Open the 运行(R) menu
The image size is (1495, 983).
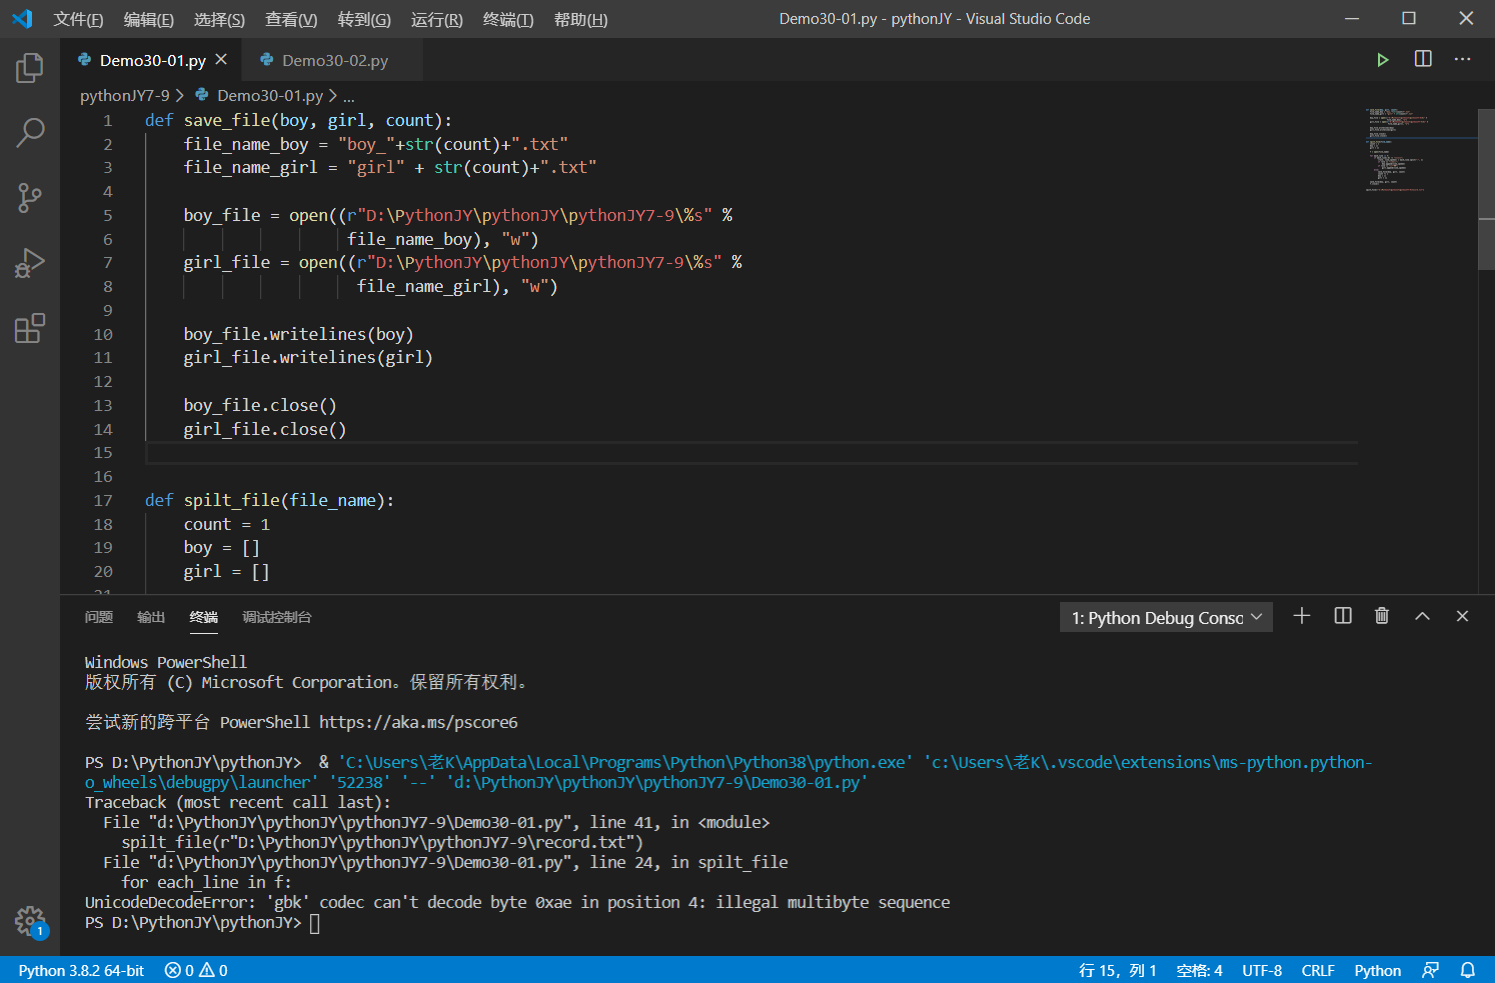point(437,20)
